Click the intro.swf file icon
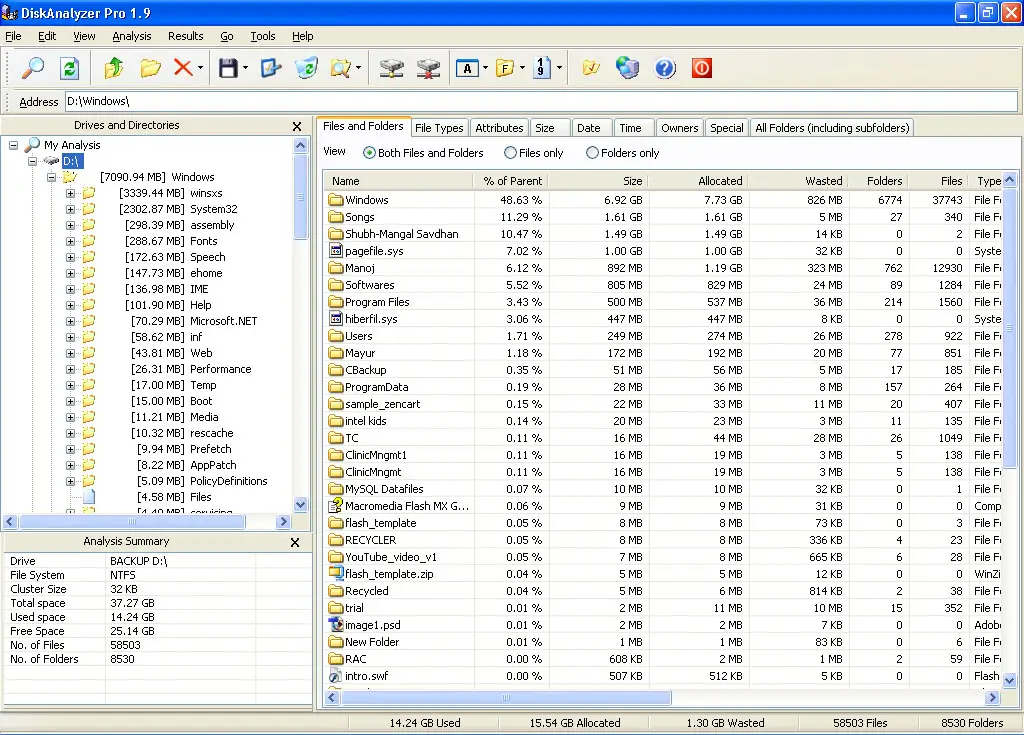The height and width of the screenshot is (735, 1024). pyautogui.click(x=336, y=676)
